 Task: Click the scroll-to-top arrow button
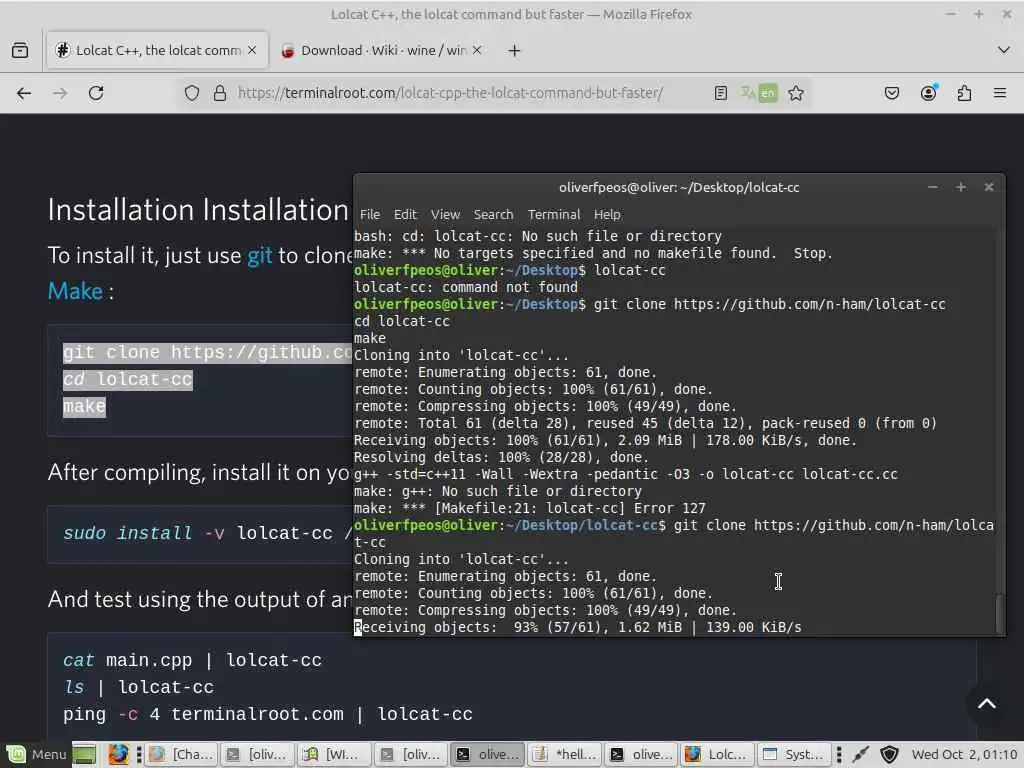pyautogui.click(x=987, y=703)
